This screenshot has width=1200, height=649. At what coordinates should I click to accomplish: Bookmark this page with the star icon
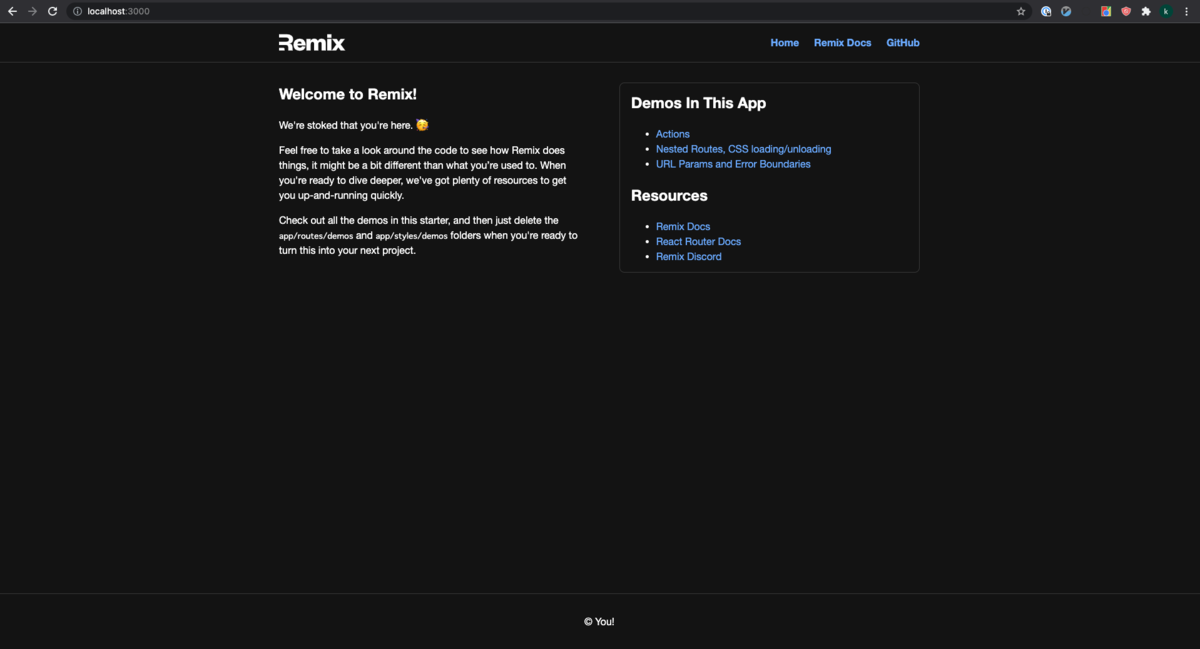pos(1021,11)
